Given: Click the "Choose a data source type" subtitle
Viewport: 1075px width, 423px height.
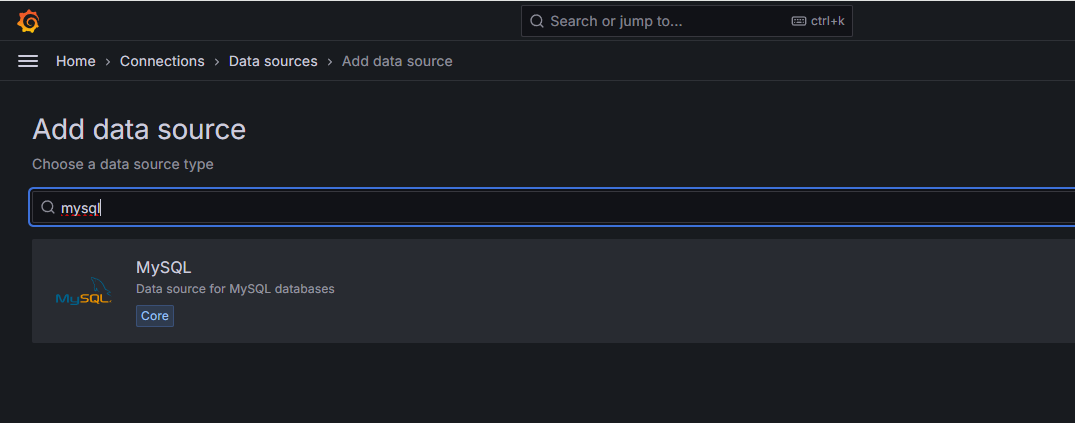Looking at the screenshot, I should 123,164.
